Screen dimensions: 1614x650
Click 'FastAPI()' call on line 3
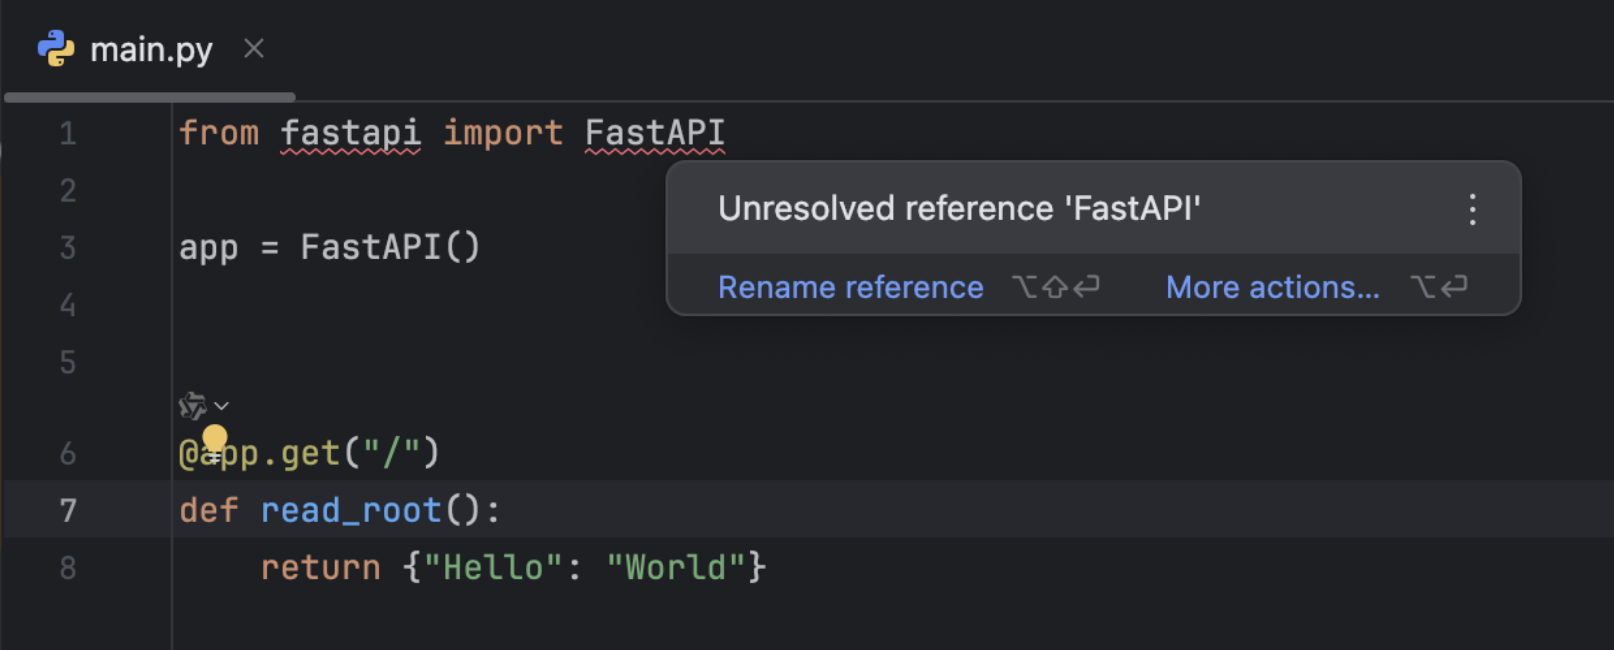(390, 247)
